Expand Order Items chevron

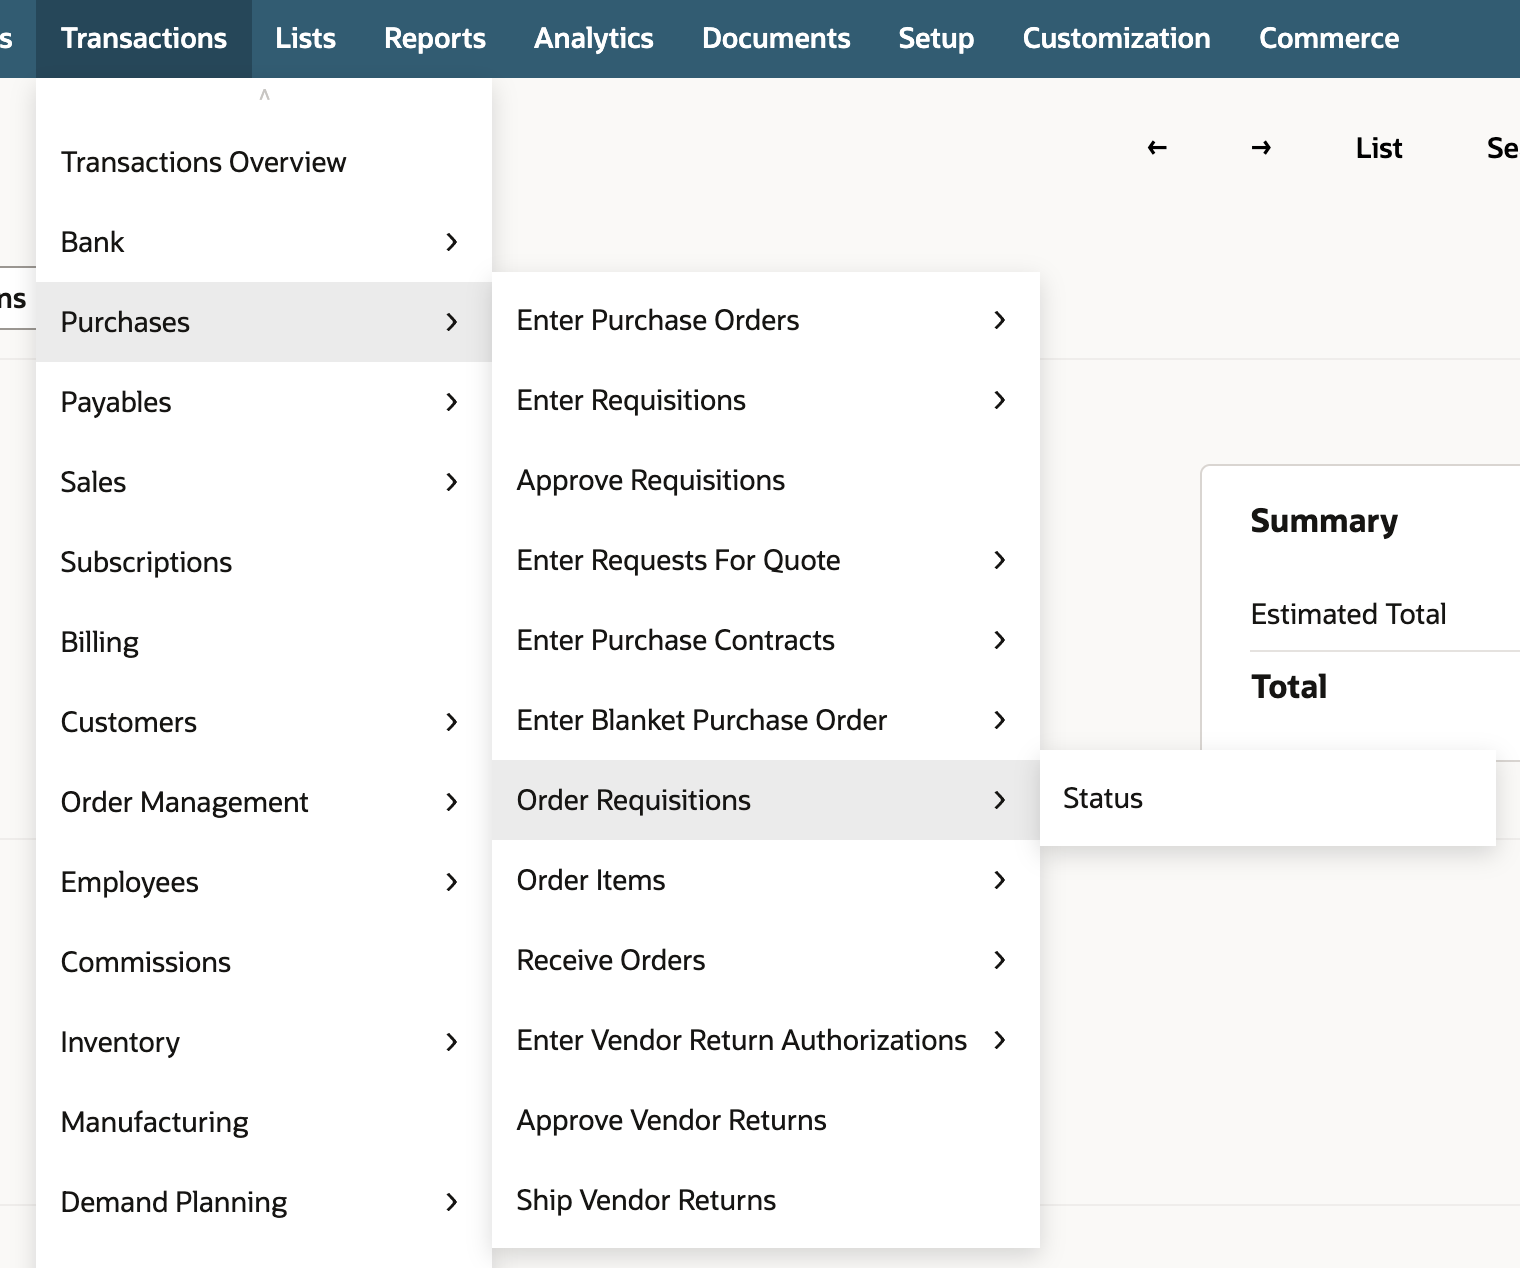pyautogui.click(x=1000, y=880)
